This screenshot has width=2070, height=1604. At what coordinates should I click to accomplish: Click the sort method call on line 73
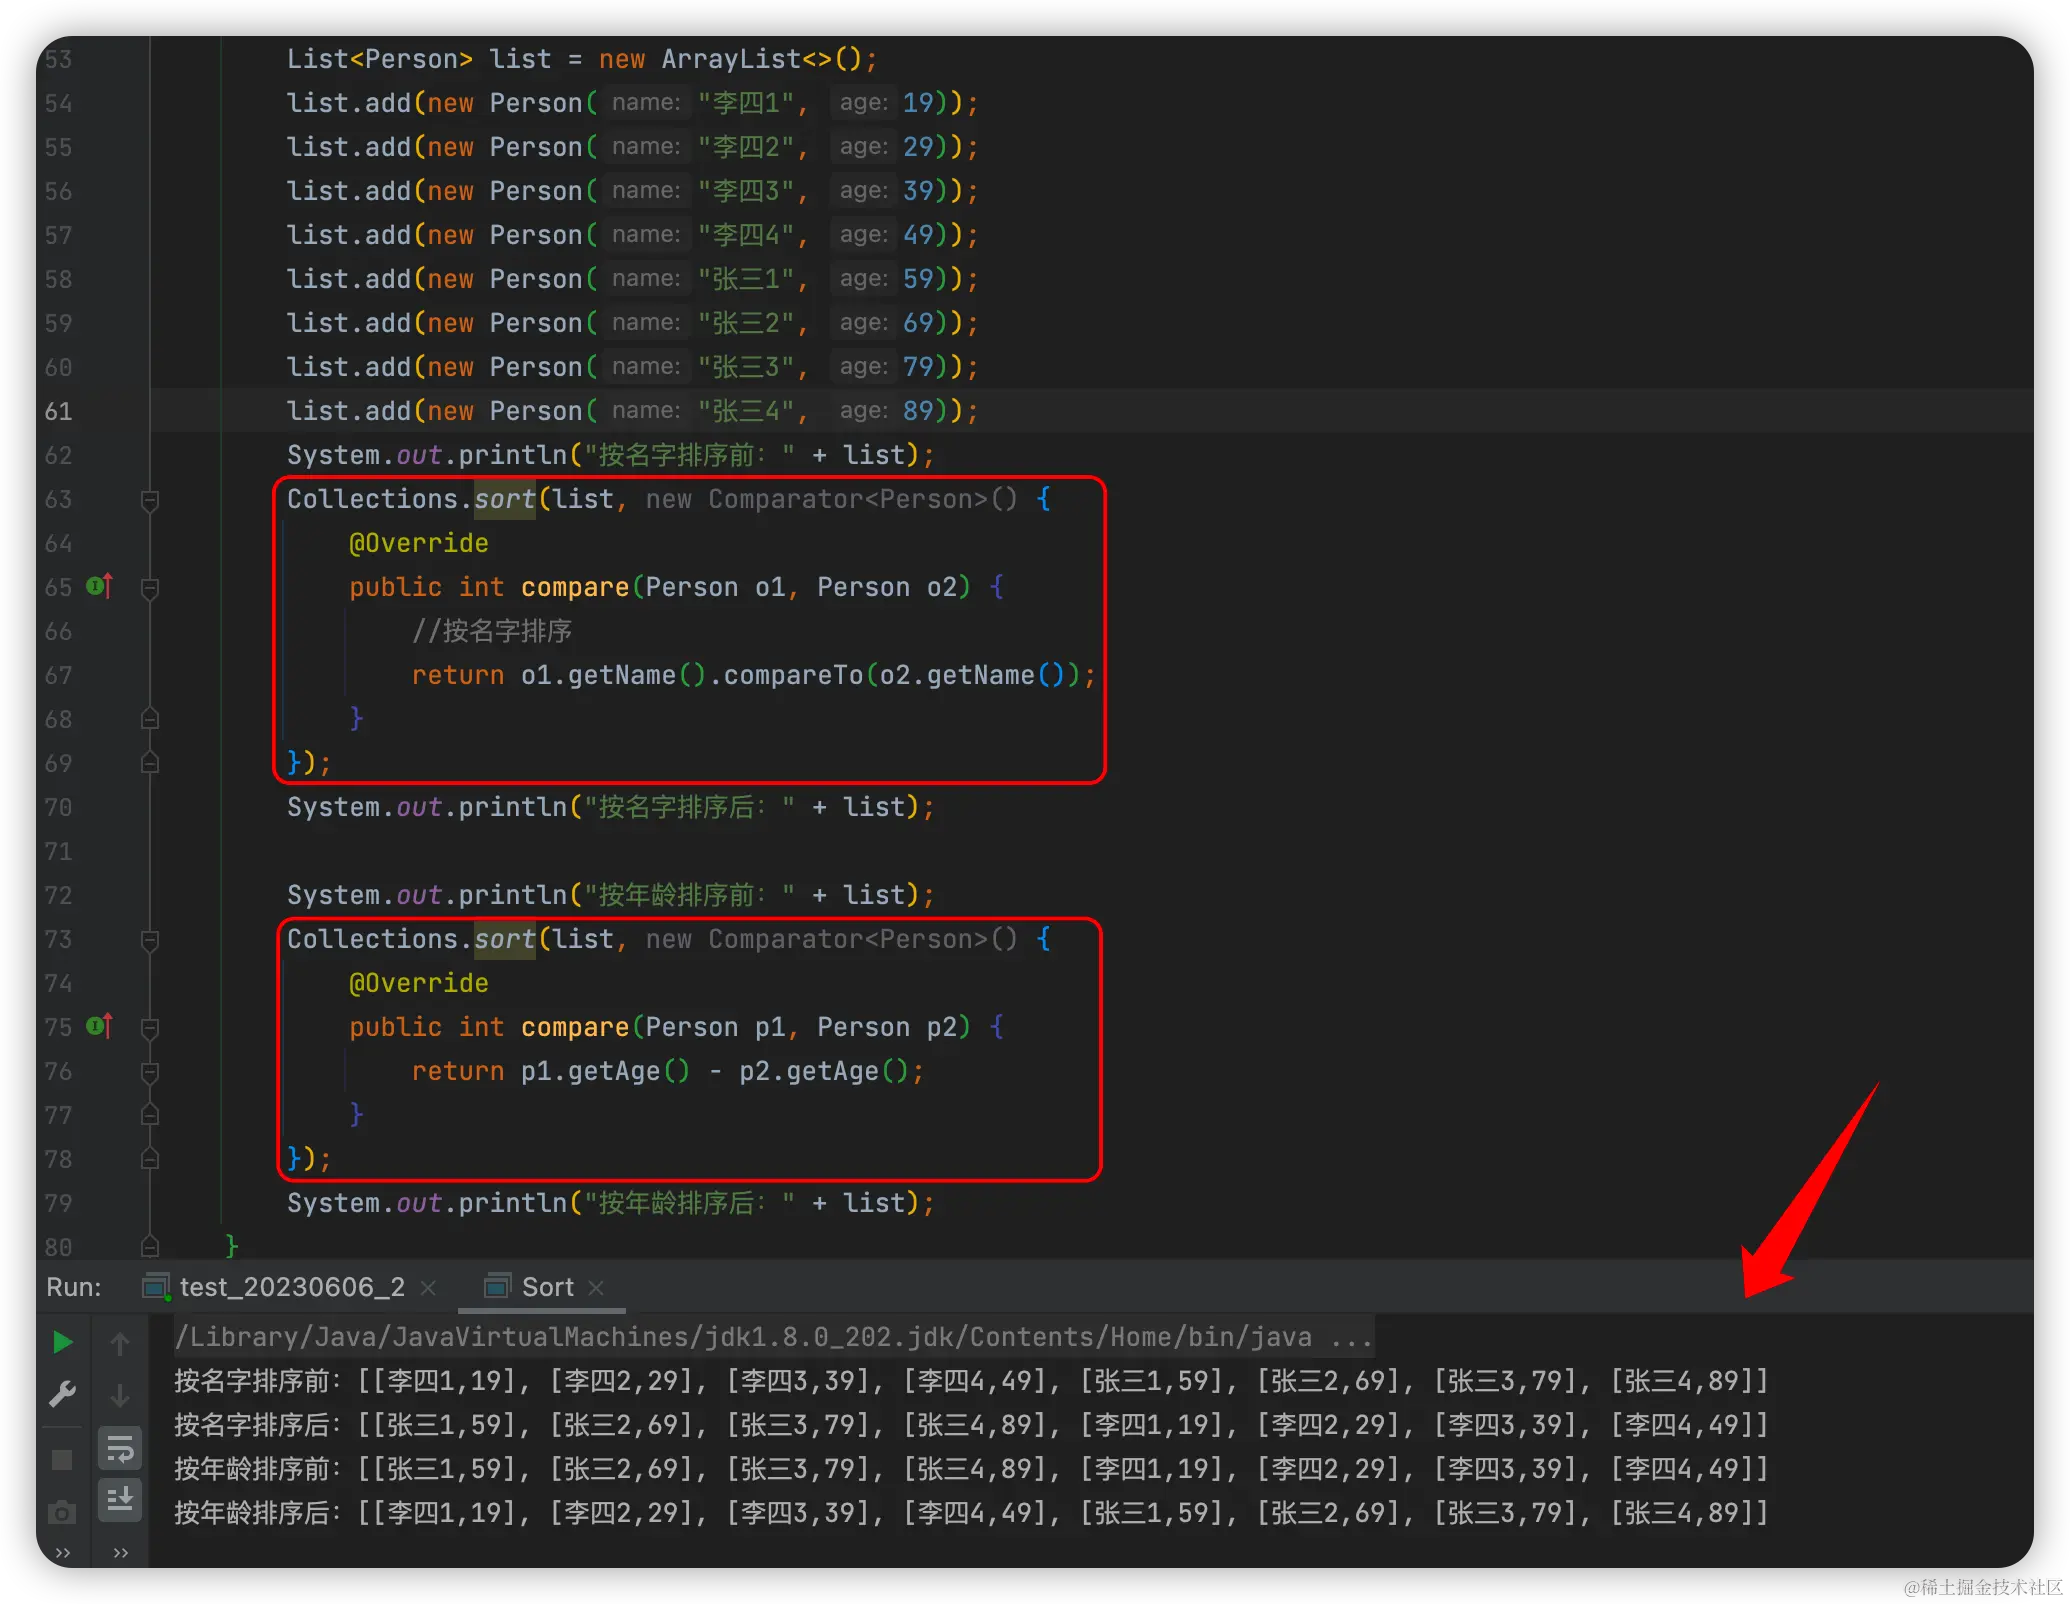coord(505,939)
